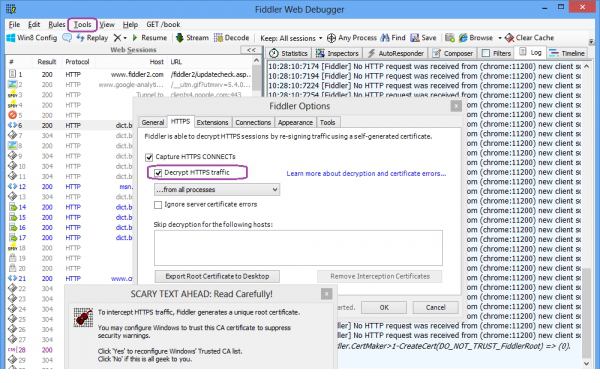Close the SCARY TEXT AHEAD dialog
The height and width of the screenshot is (383, 600).
coord(326,294)
